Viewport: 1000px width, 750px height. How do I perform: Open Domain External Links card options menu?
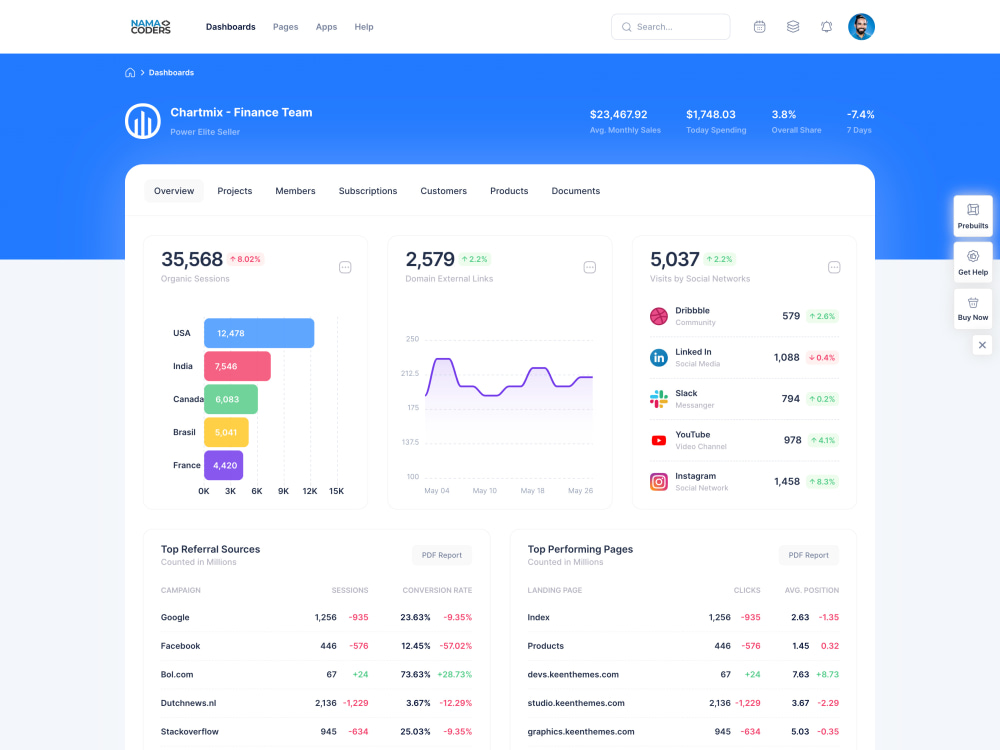coord(590,267)
